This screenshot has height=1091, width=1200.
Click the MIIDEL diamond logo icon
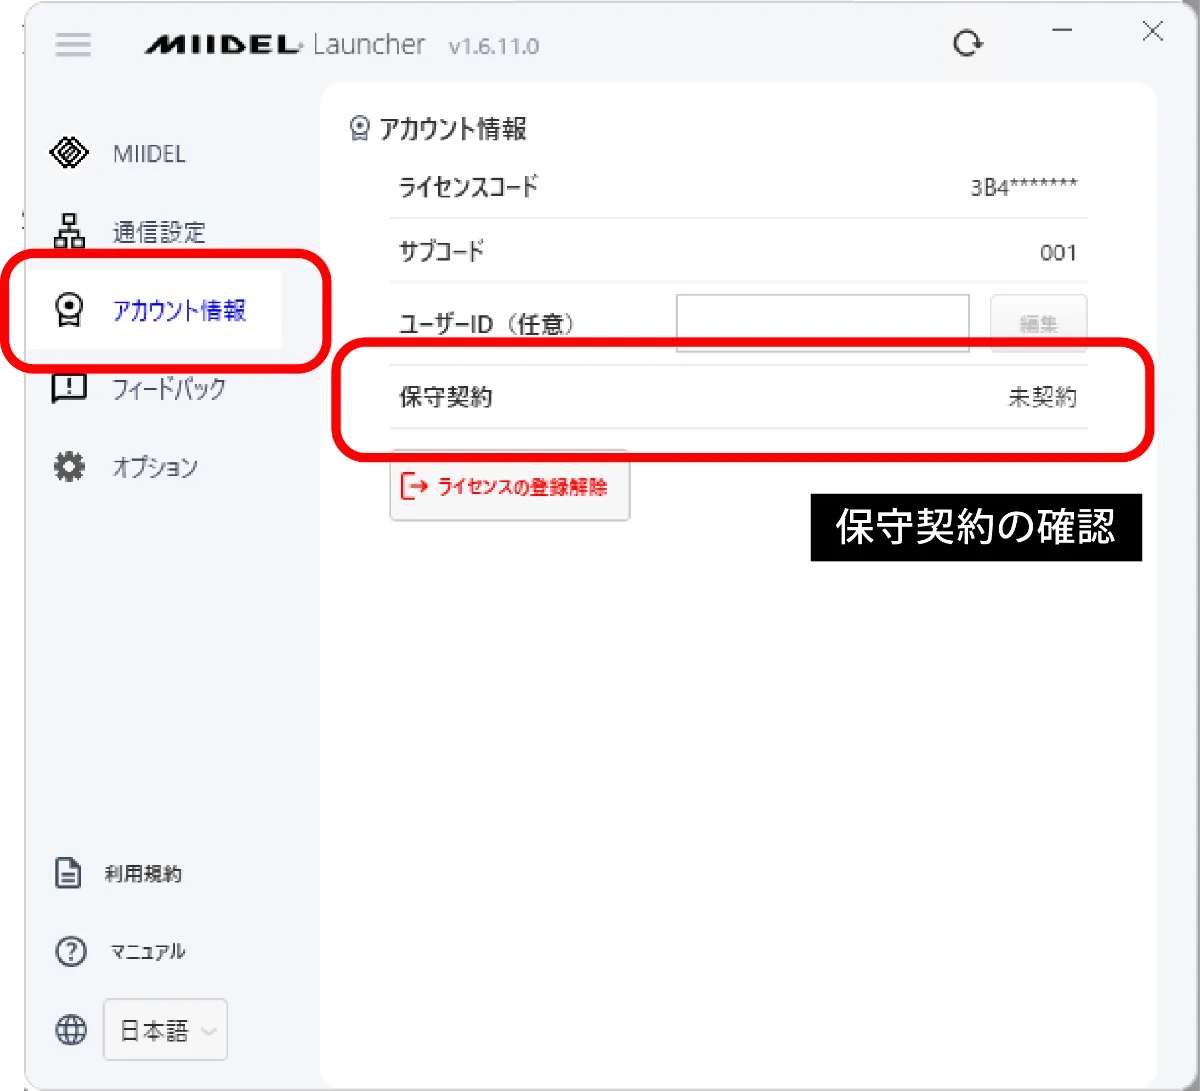69,154
